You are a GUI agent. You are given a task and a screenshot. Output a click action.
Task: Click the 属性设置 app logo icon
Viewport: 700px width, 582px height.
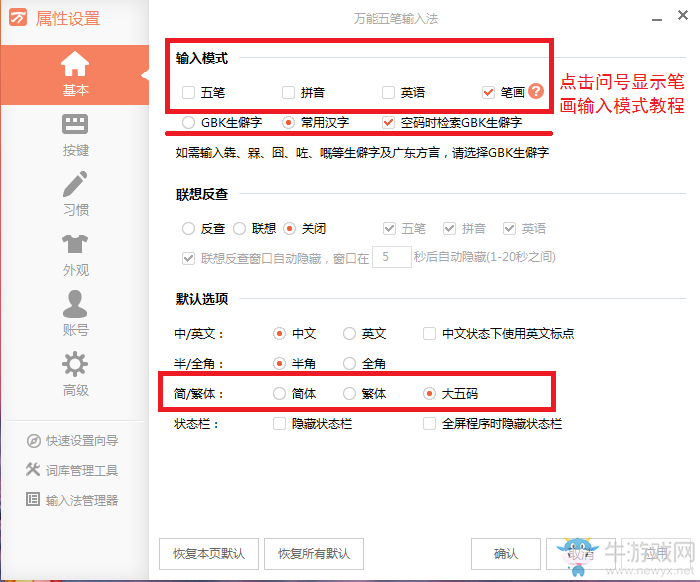tap(18, 18)
